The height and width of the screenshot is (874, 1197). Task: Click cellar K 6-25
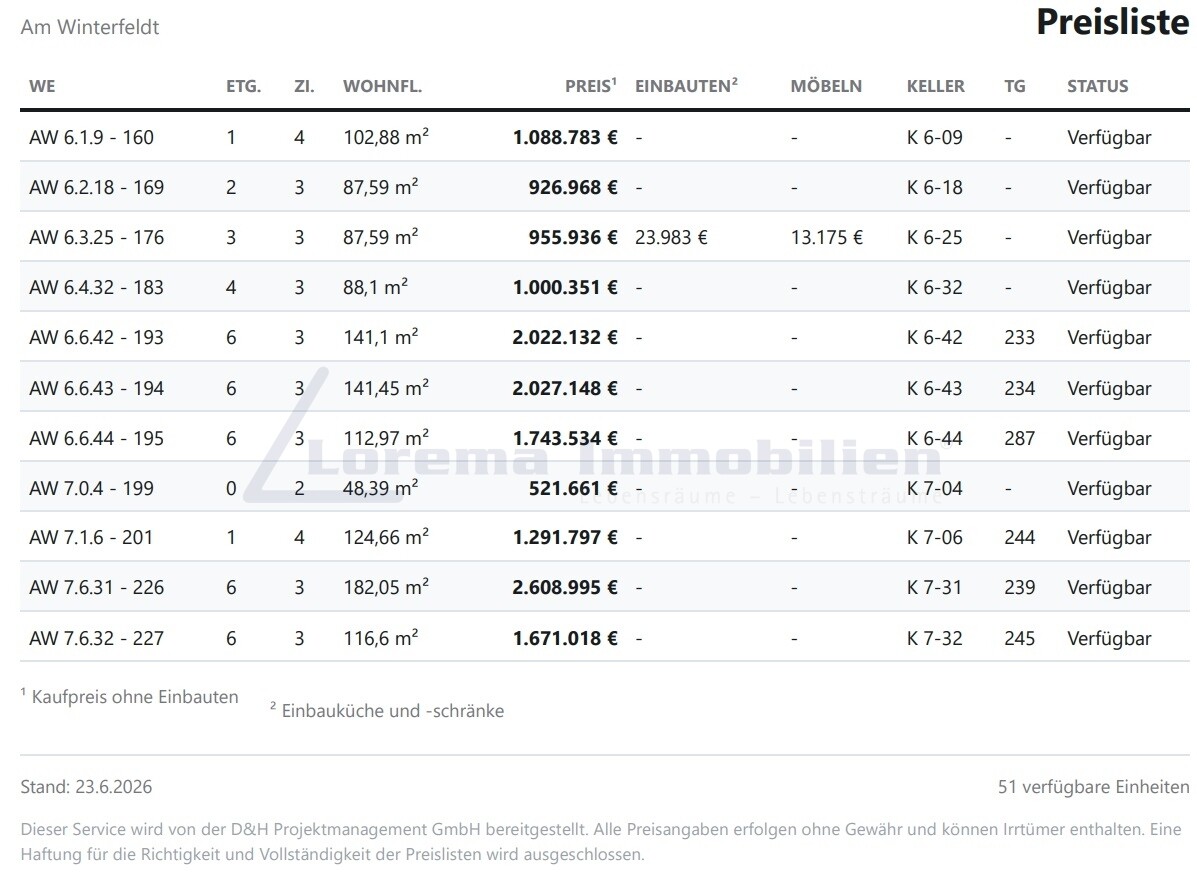pos(934,237)
